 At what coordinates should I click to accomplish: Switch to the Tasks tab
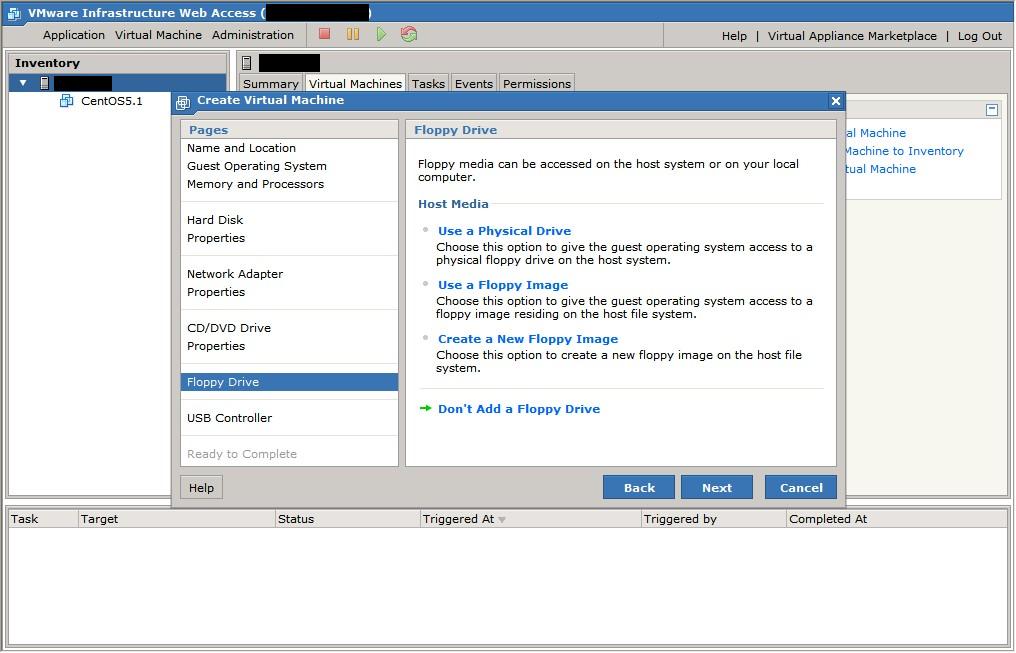(x=428, y=84)
